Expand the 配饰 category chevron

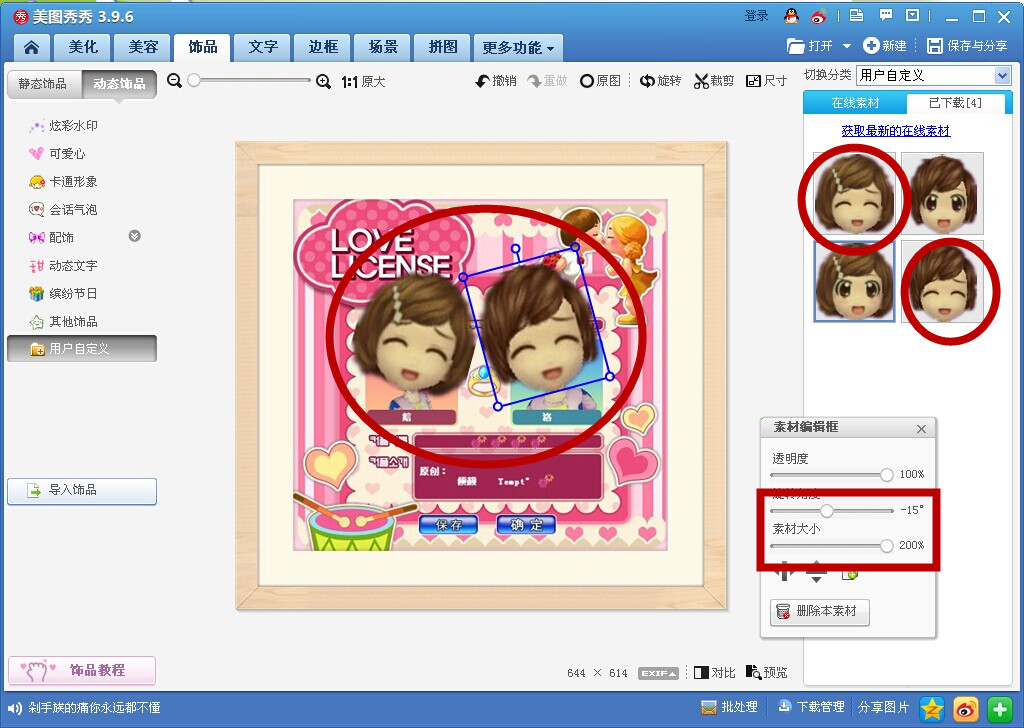click(x=135, y=236)
